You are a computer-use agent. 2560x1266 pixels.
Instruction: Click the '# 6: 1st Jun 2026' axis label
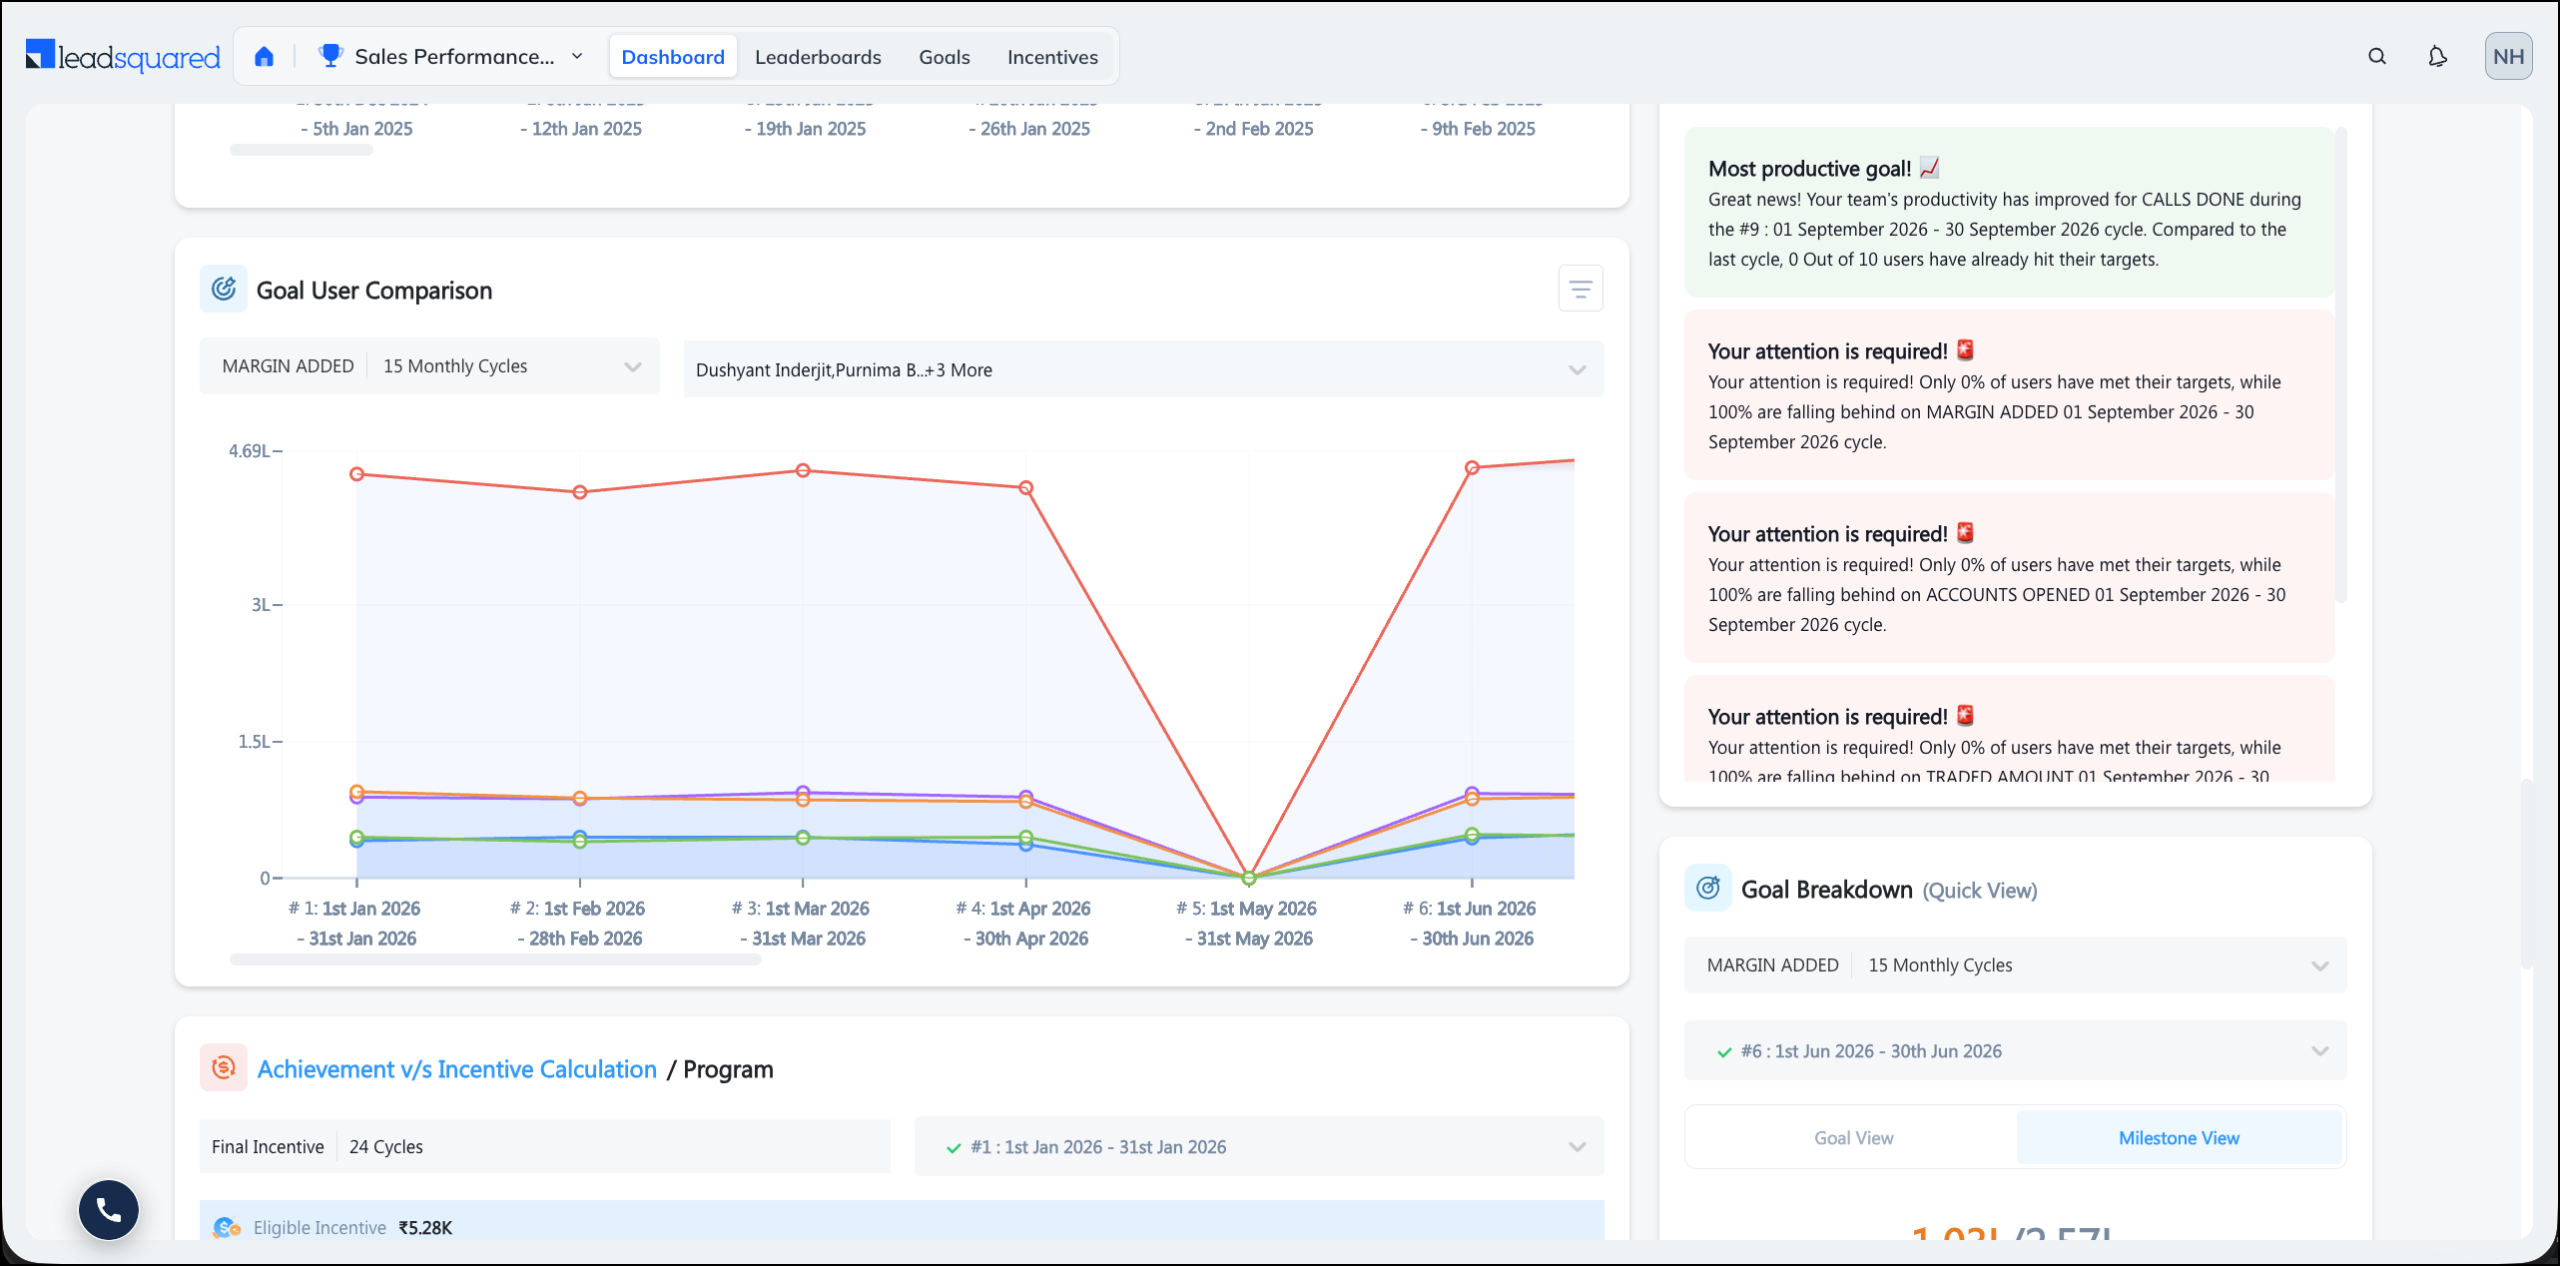(1469, 909)
